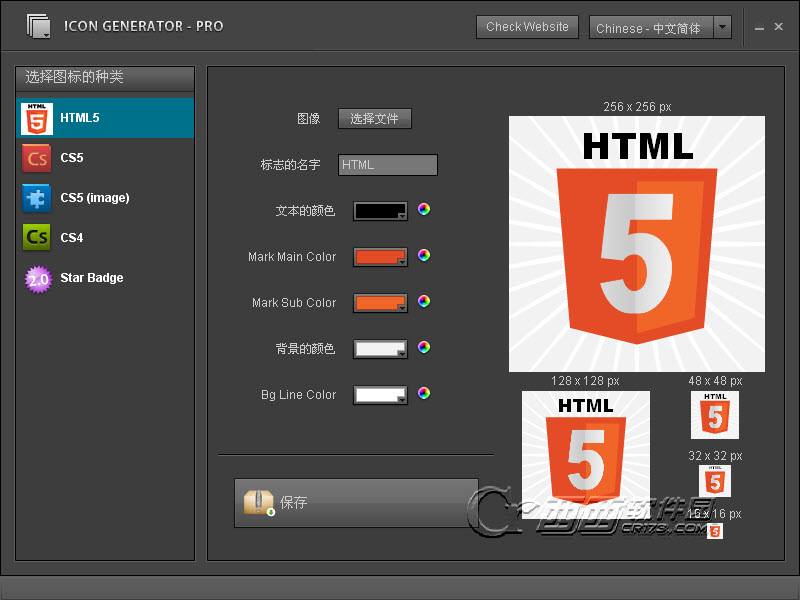
Task: Open color wheel for background color
Action: point(424,347)
